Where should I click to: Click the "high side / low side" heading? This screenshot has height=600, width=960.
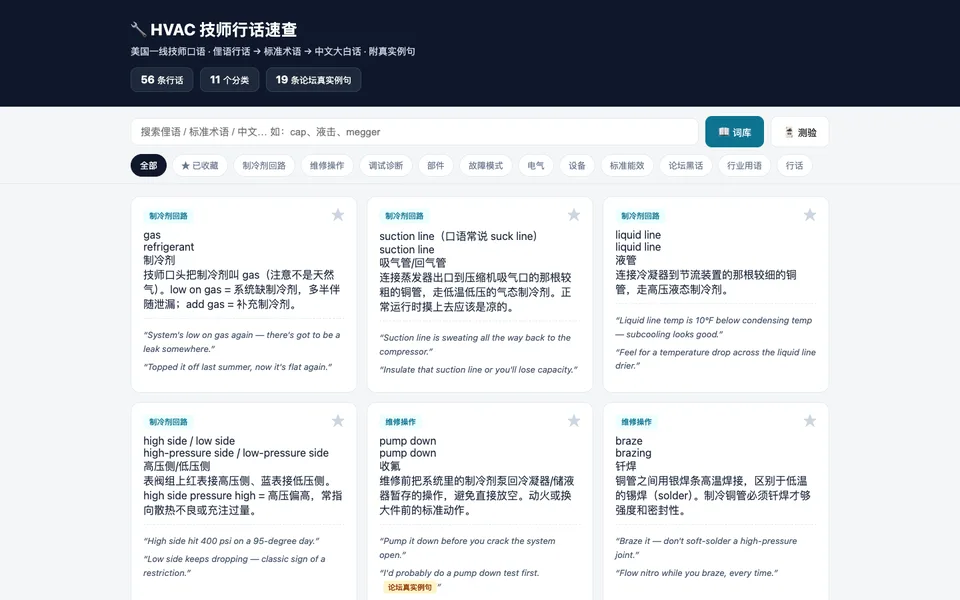pos(189,441)
